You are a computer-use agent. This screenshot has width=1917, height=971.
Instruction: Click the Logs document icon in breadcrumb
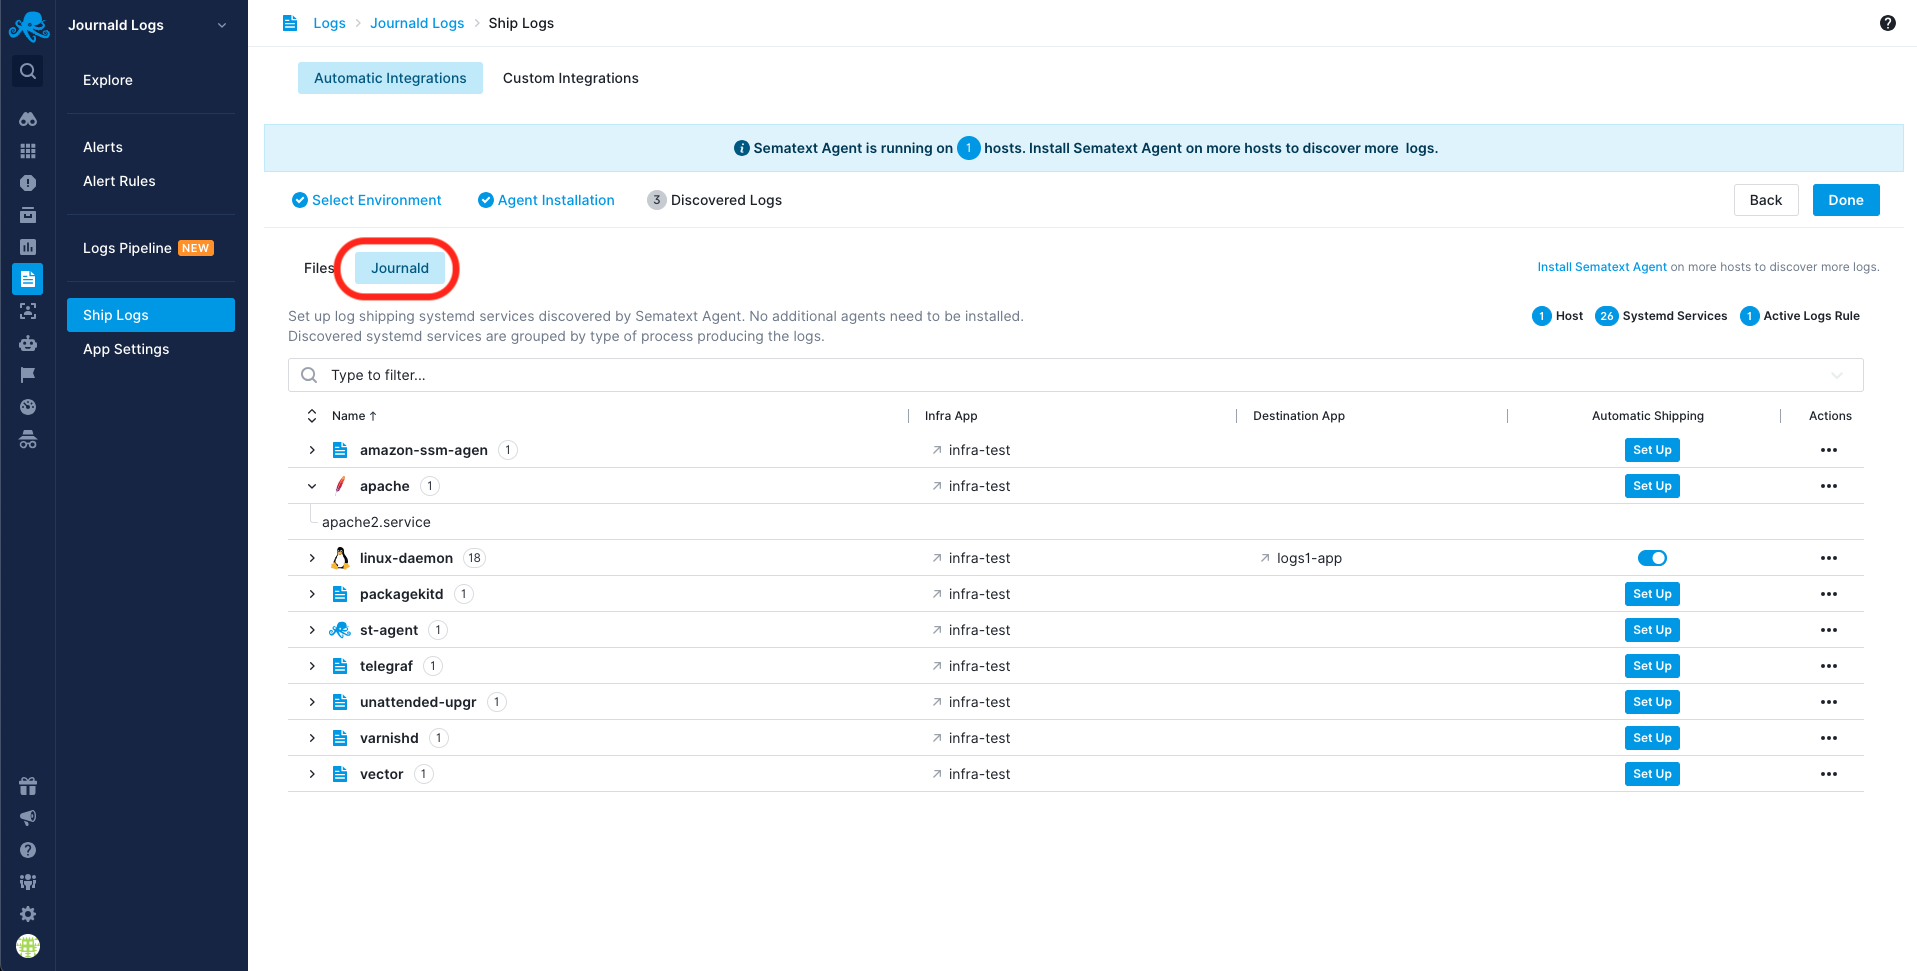click(290, 23)
